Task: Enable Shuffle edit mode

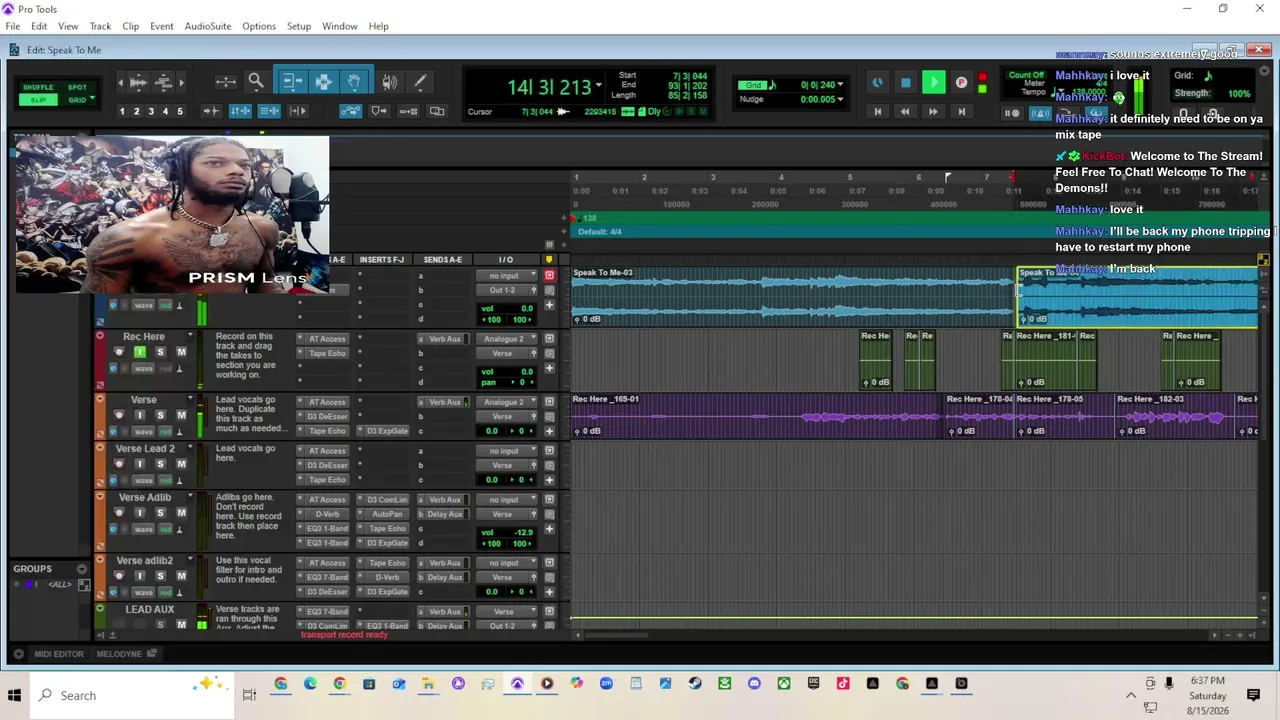Action: click(x=38, y=87)
